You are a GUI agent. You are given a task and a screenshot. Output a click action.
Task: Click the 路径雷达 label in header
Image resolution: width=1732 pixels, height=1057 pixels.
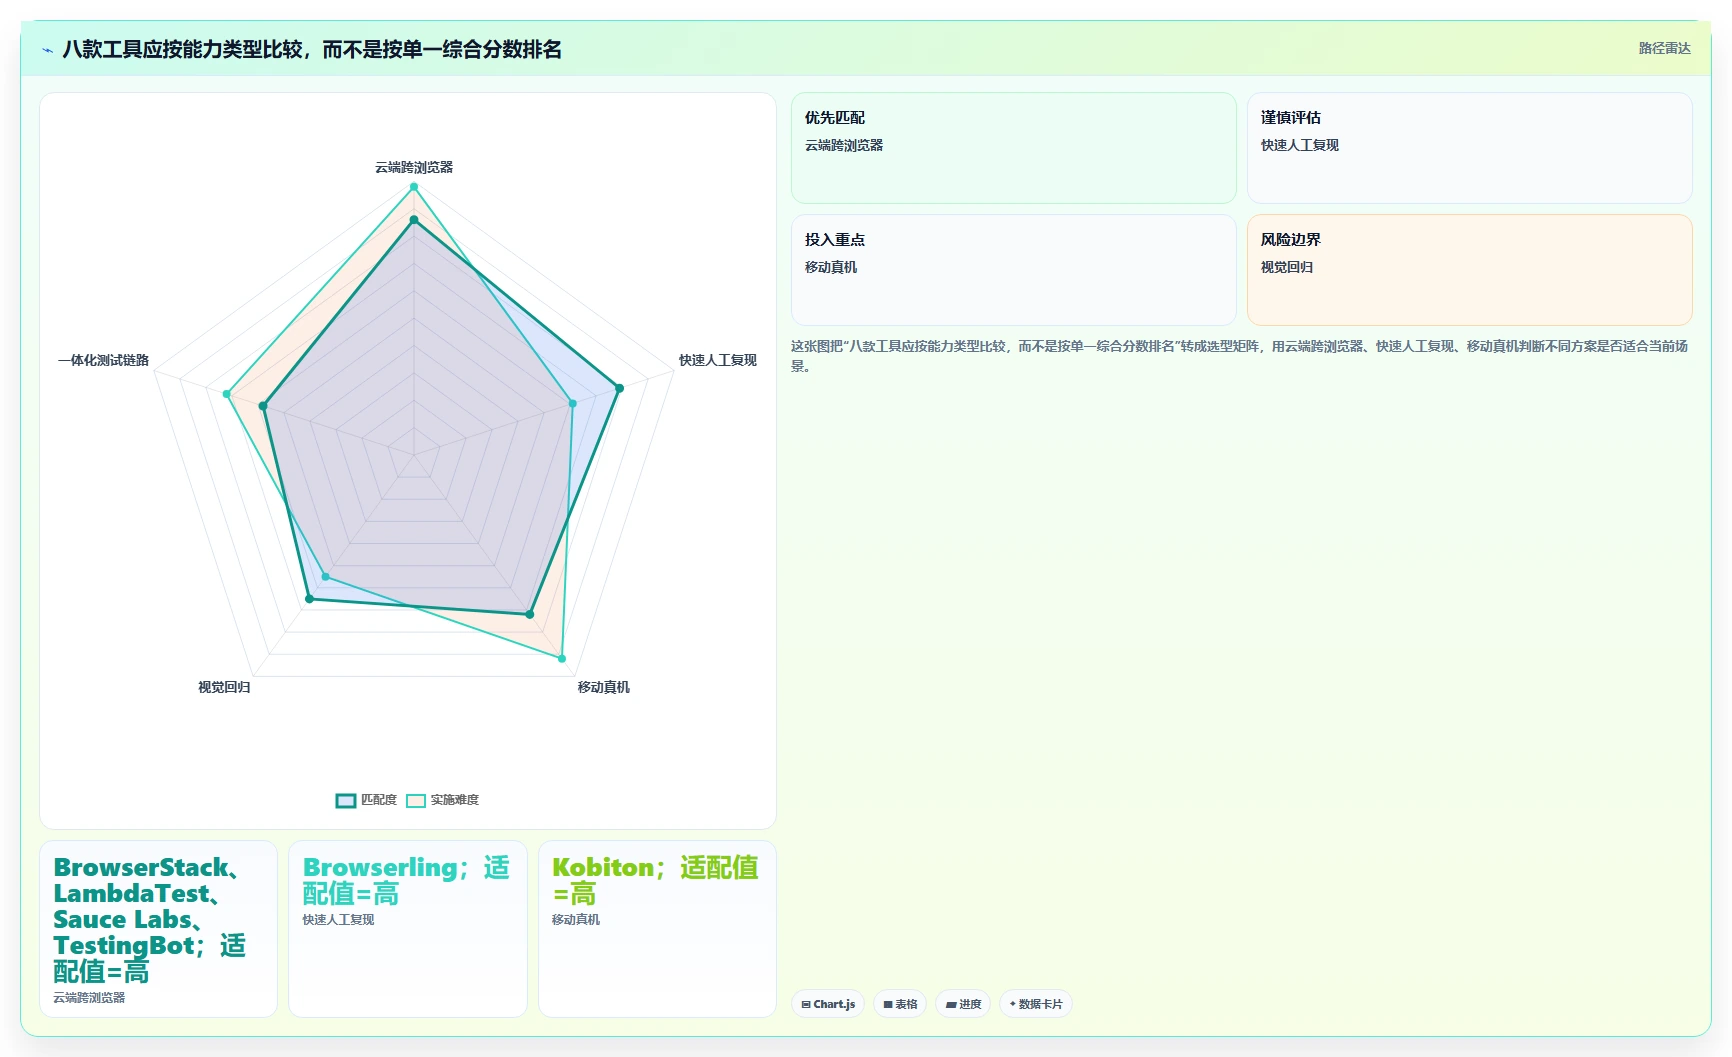[x=1664, y=48]
